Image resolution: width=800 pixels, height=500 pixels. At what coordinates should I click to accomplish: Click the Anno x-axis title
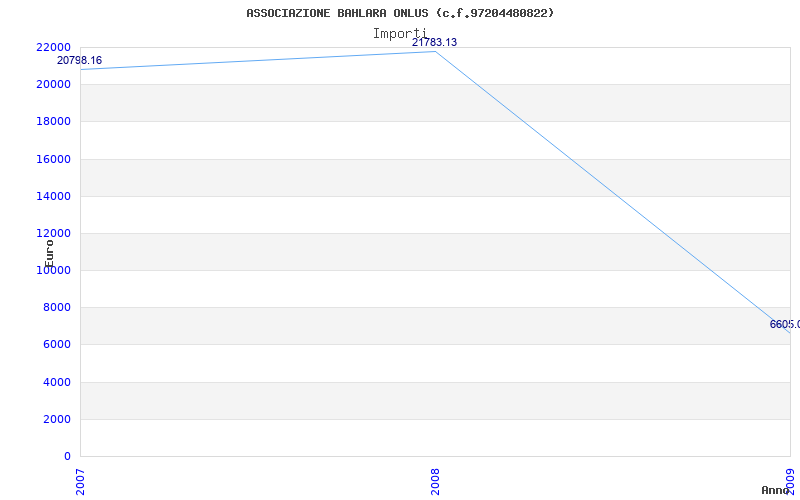pyautogui.click(x=774, y=490)
